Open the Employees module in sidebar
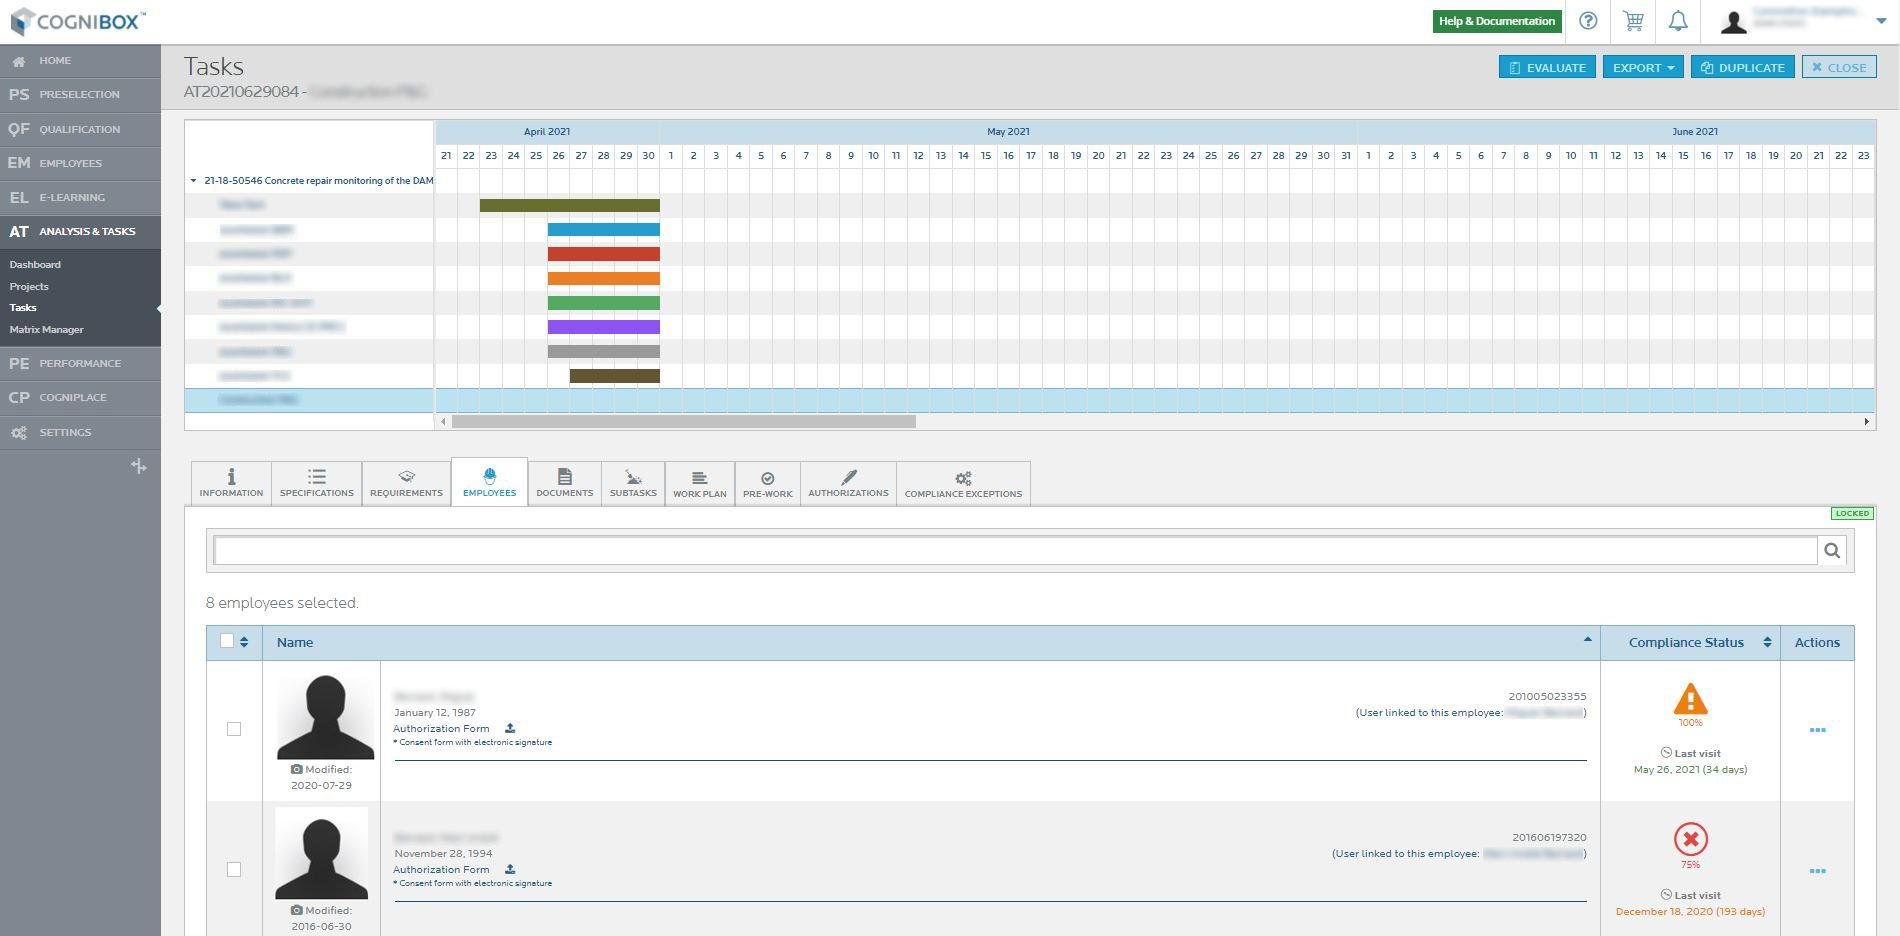Image resolution: width=1900 pixels, height=936 pixels. 80,163
